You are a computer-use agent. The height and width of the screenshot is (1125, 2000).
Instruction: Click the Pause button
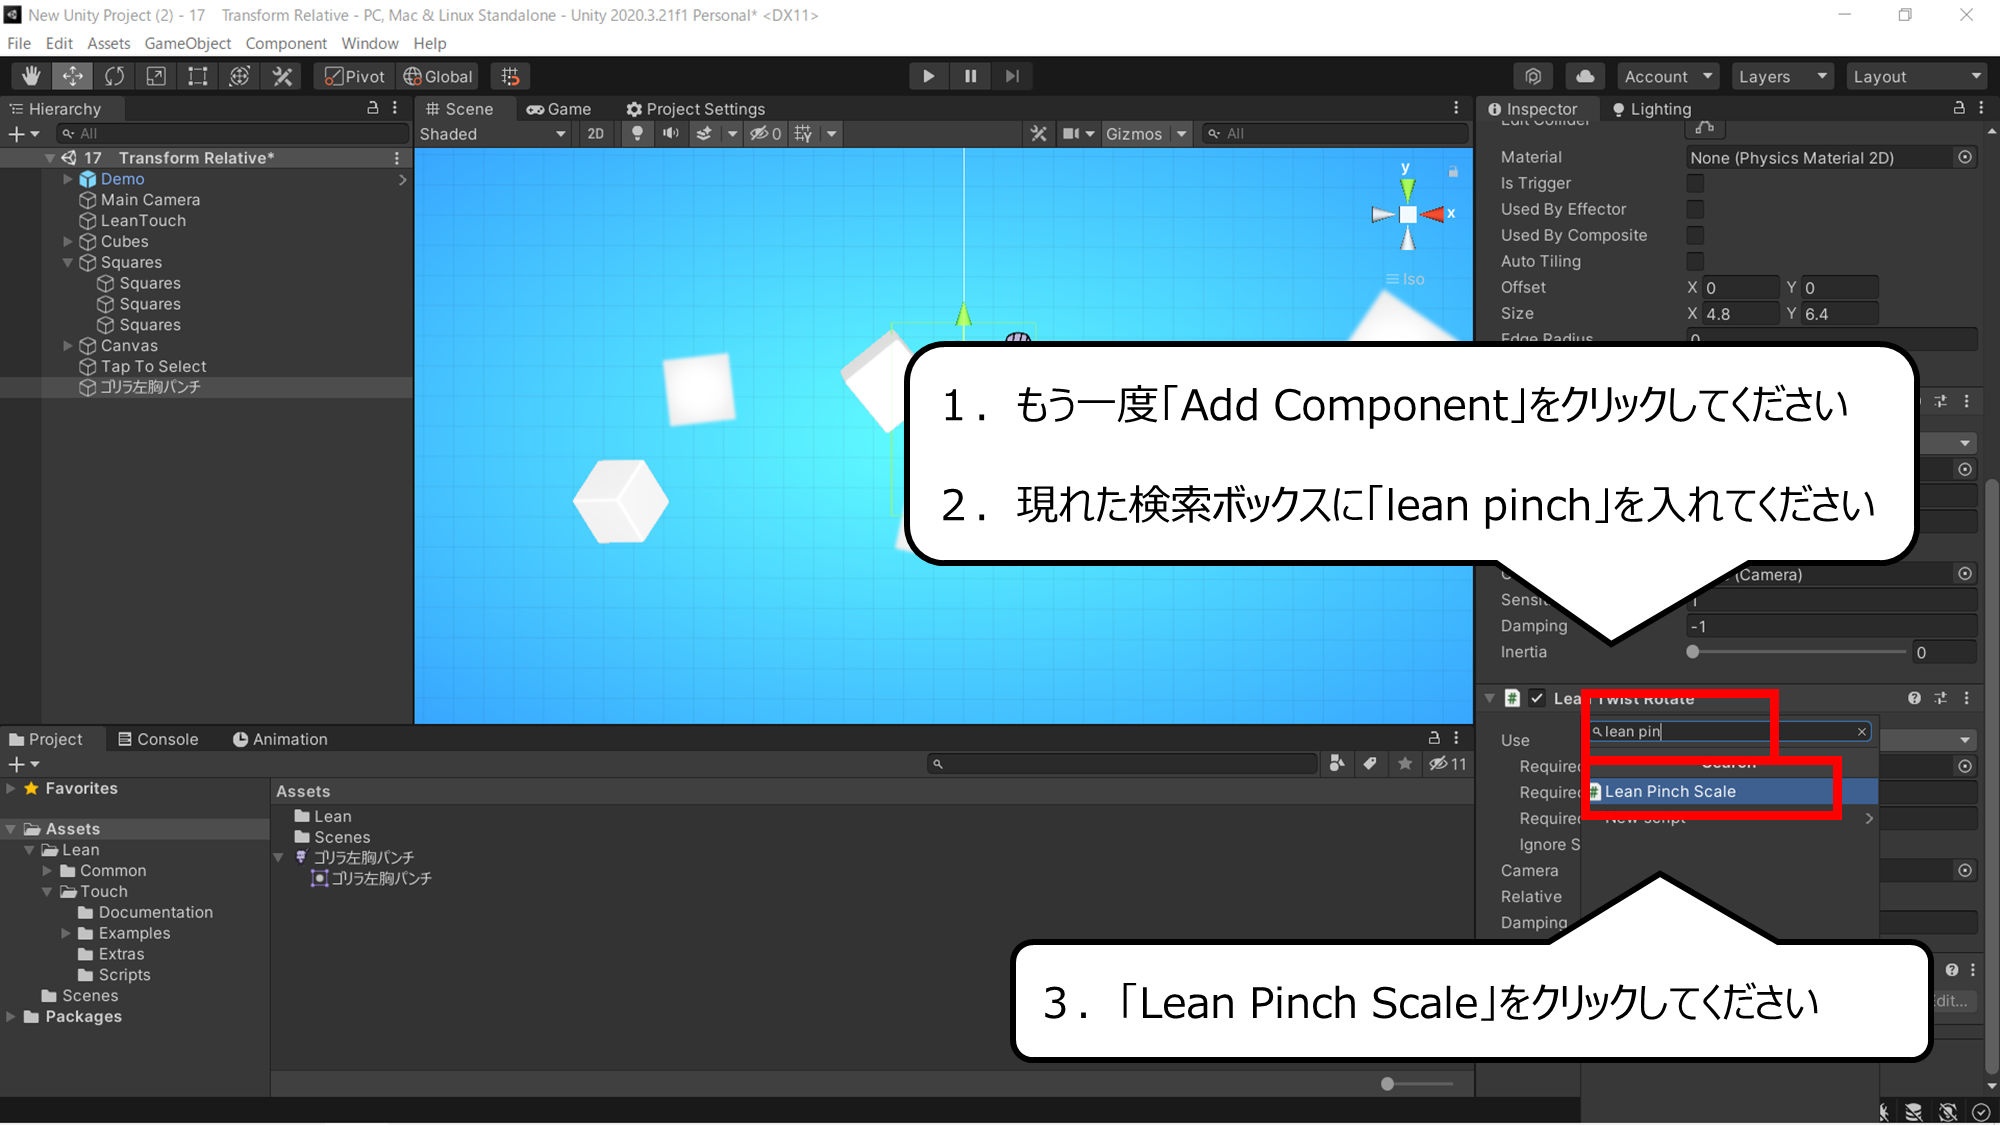(x=970, y=76)
